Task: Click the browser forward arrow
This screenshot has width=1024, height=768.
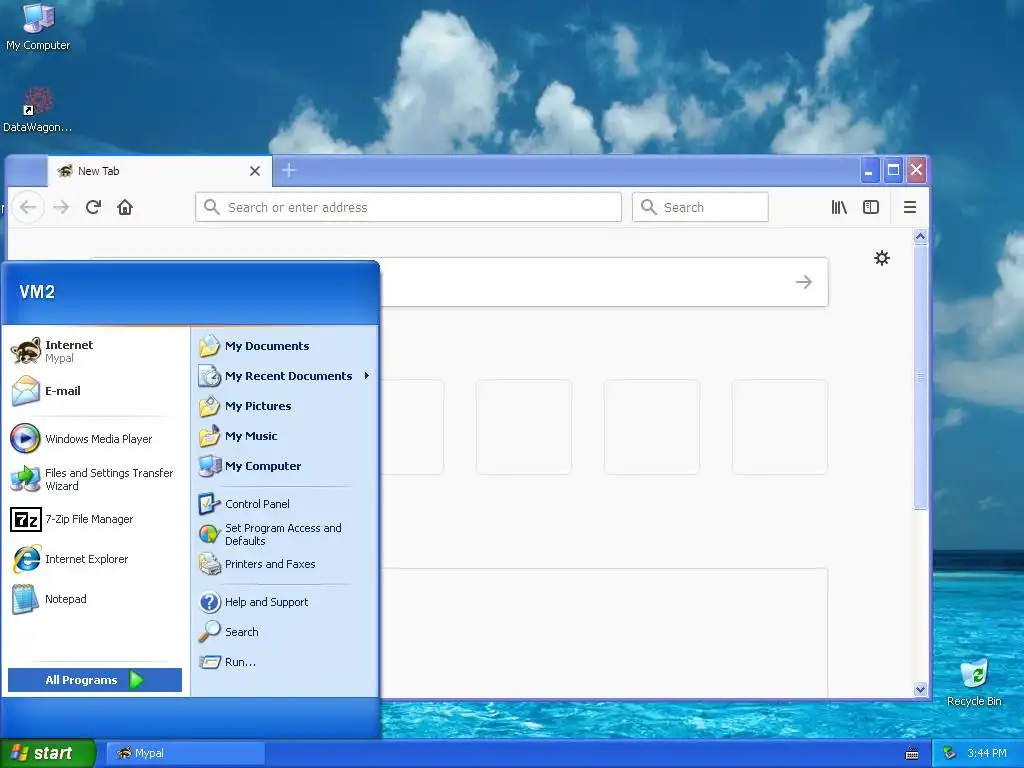Action: [61, 207]
